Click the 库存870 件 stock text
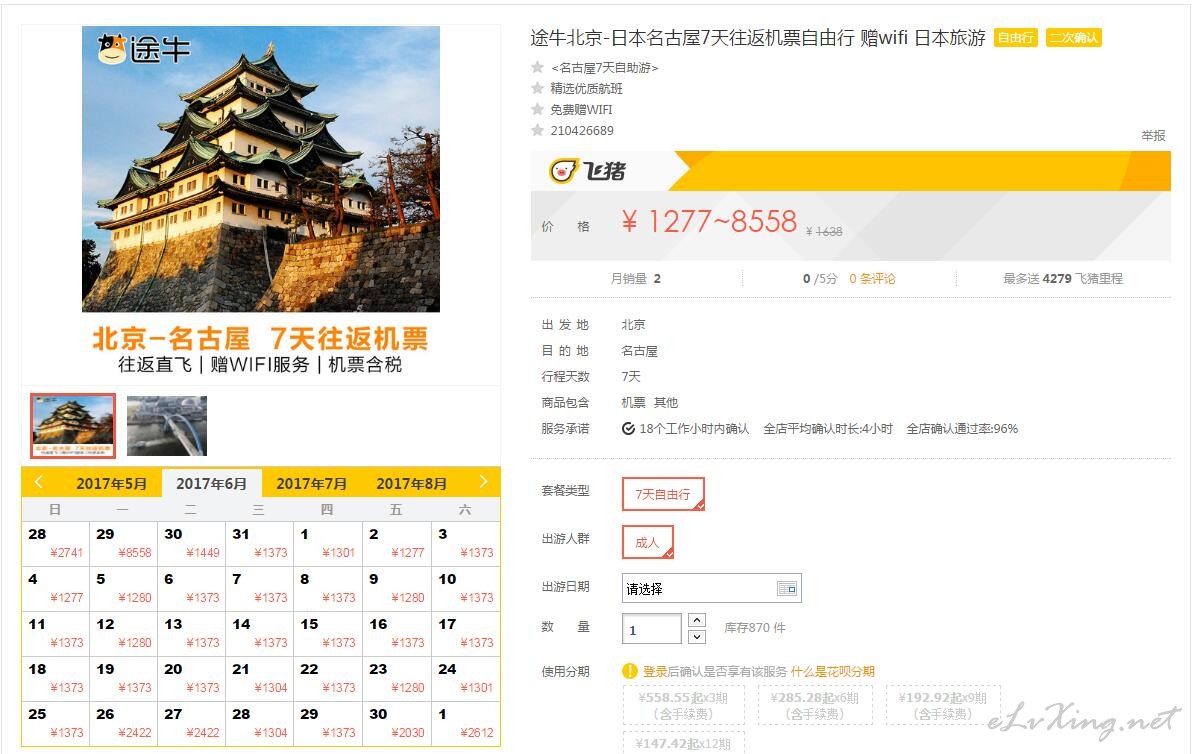 [755, 628]
